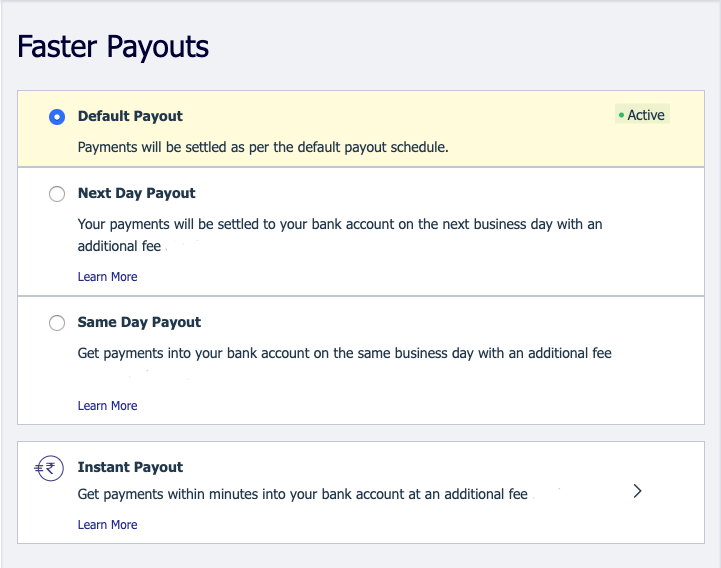Click the payments within minutes description
The height and width of the screenshot is (568, 721).
[x=302, y=495]
